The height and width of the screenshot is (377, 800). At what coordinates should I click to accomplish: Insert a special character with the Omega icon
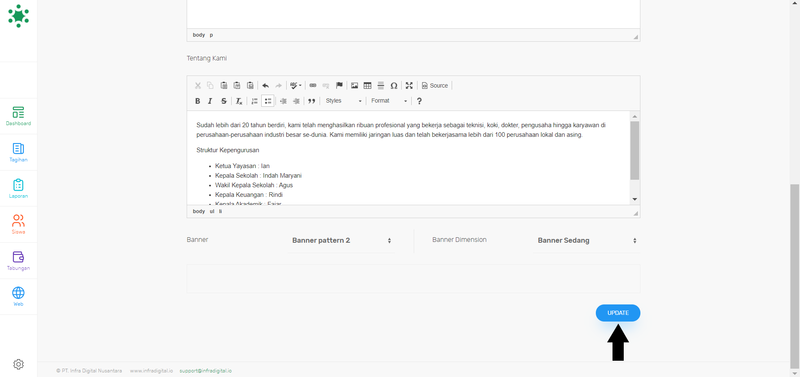(394, 86)
